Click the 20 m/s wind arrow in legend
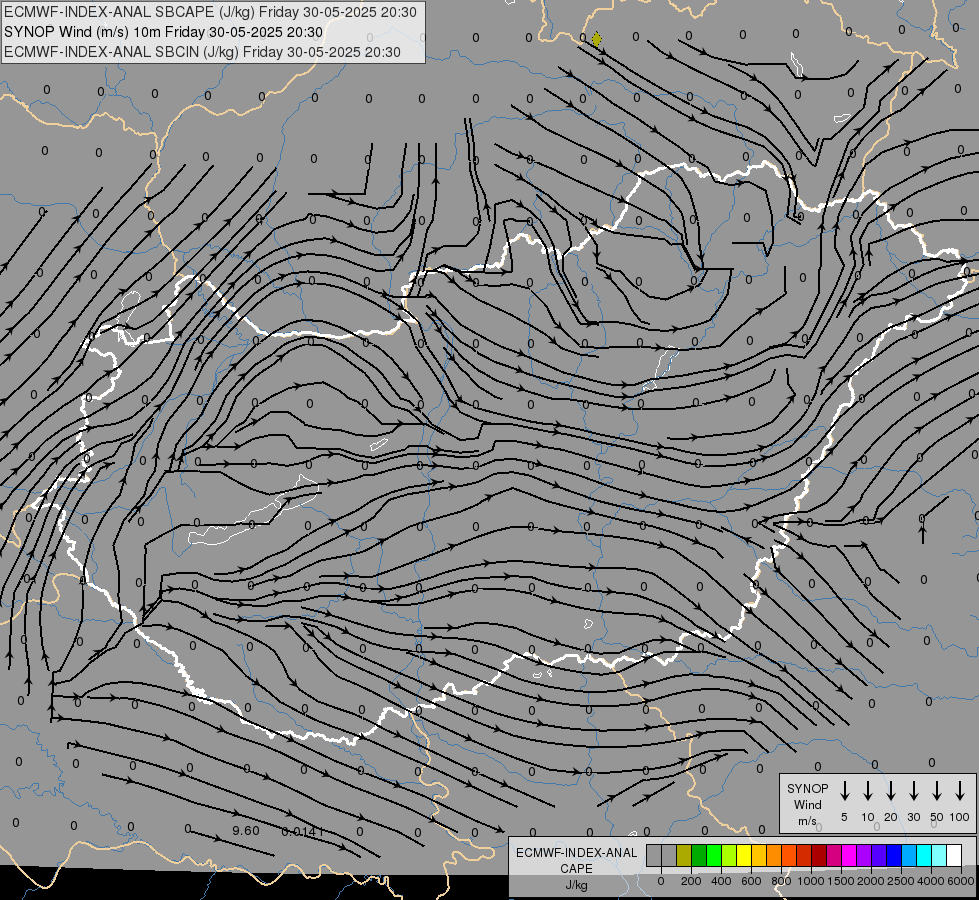The width and height of the screenshot is (979, 900). [890, 791]
